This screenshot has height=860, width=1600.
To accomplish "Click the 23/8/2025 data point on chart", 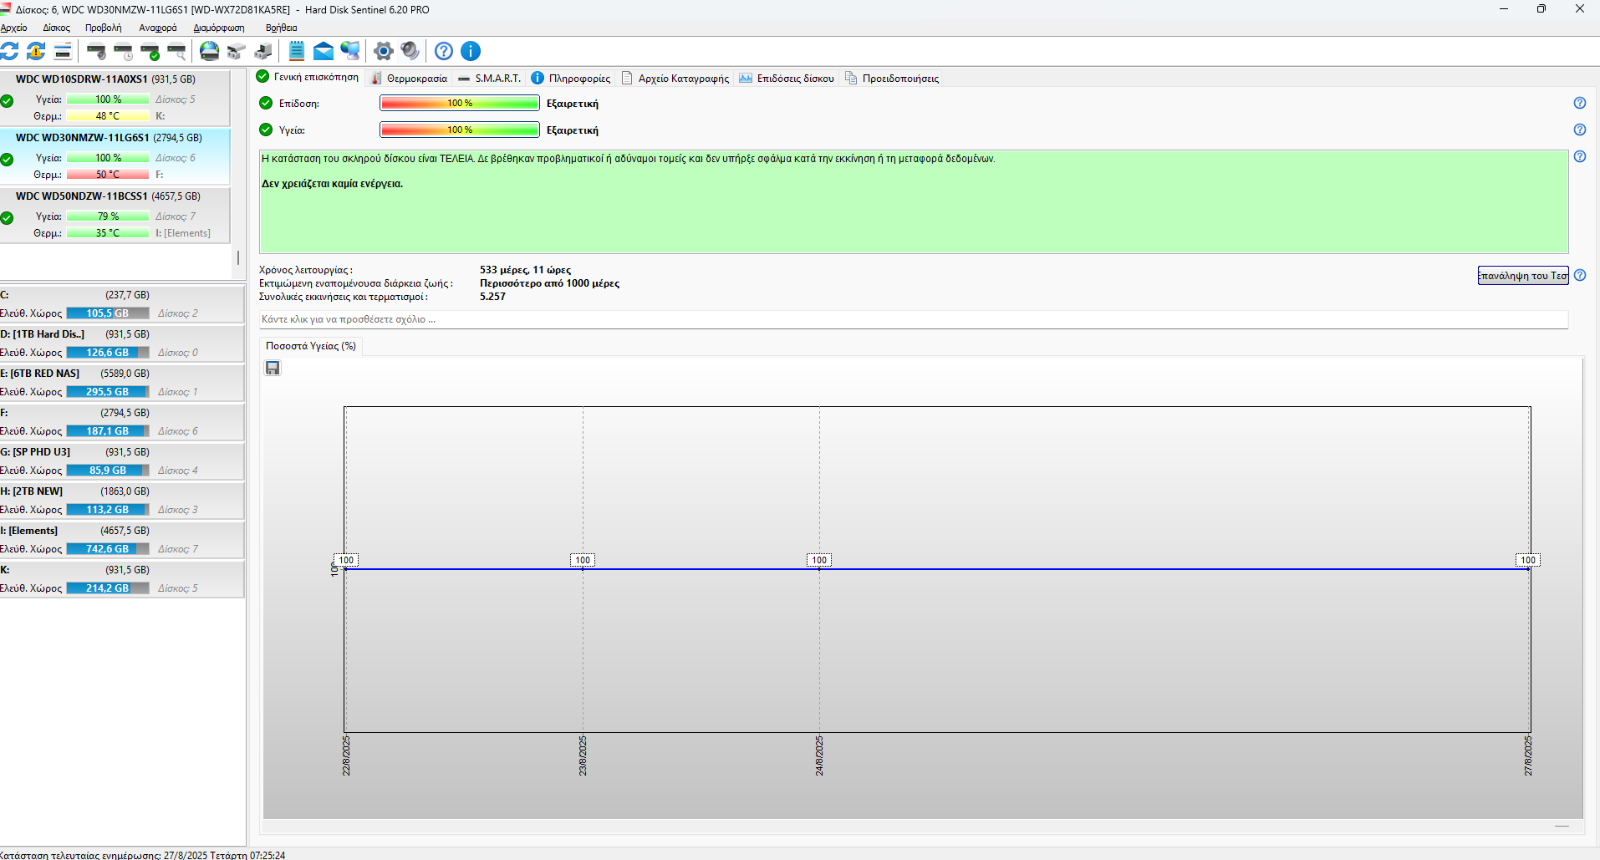I will pyautogui.click(x=583, y=568).
